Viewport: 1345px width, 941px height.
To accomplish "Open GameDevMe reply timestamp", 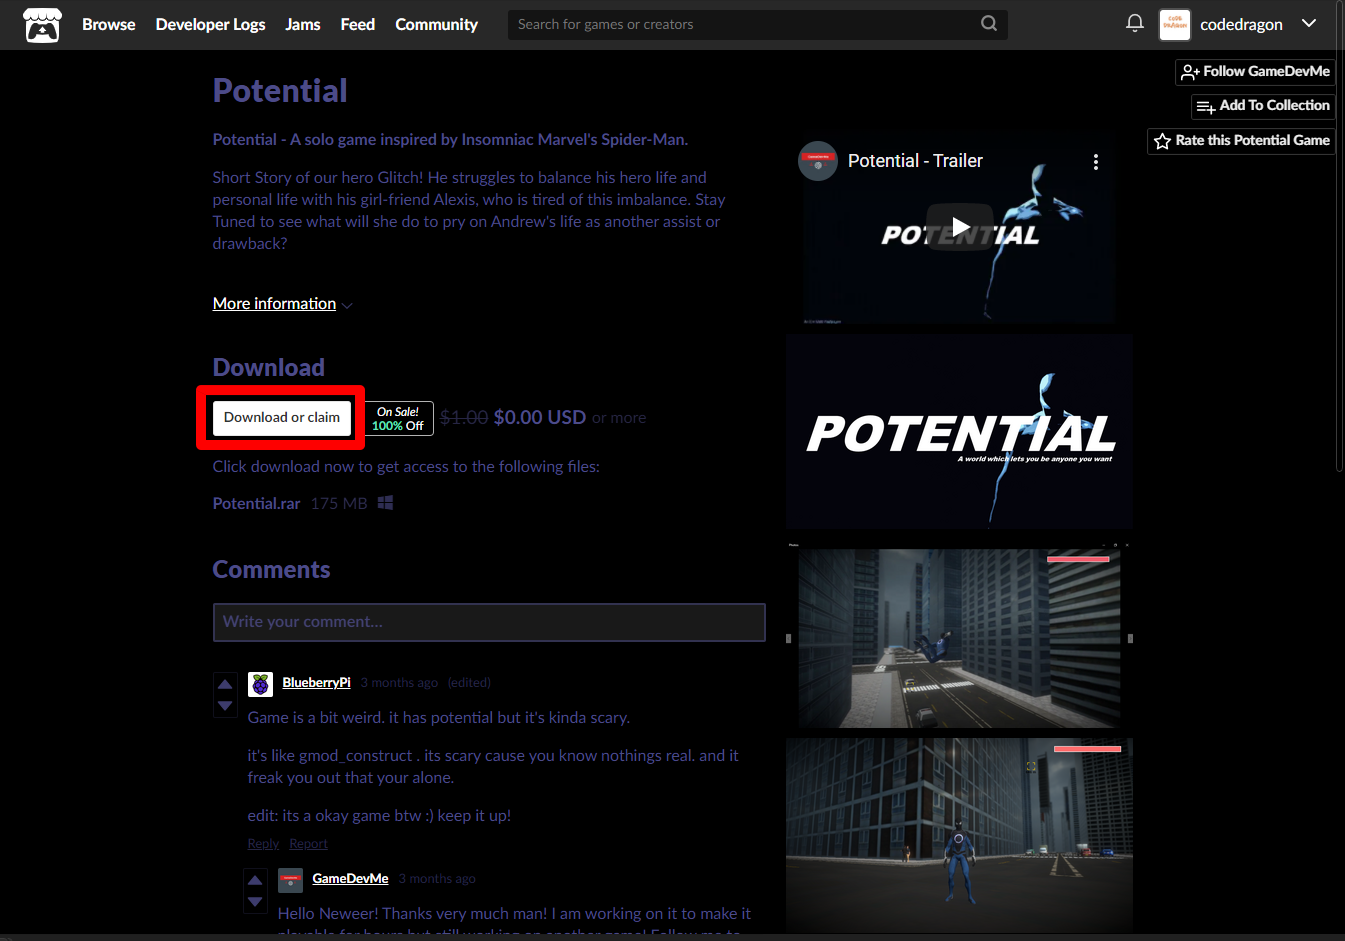I will [437, 879].
